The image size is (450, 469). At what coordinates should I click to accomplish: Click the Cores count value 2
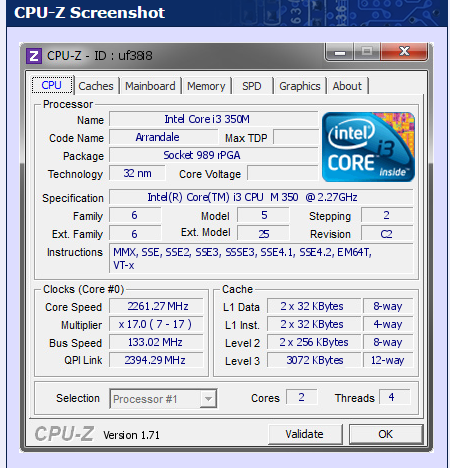click(301, 397)
